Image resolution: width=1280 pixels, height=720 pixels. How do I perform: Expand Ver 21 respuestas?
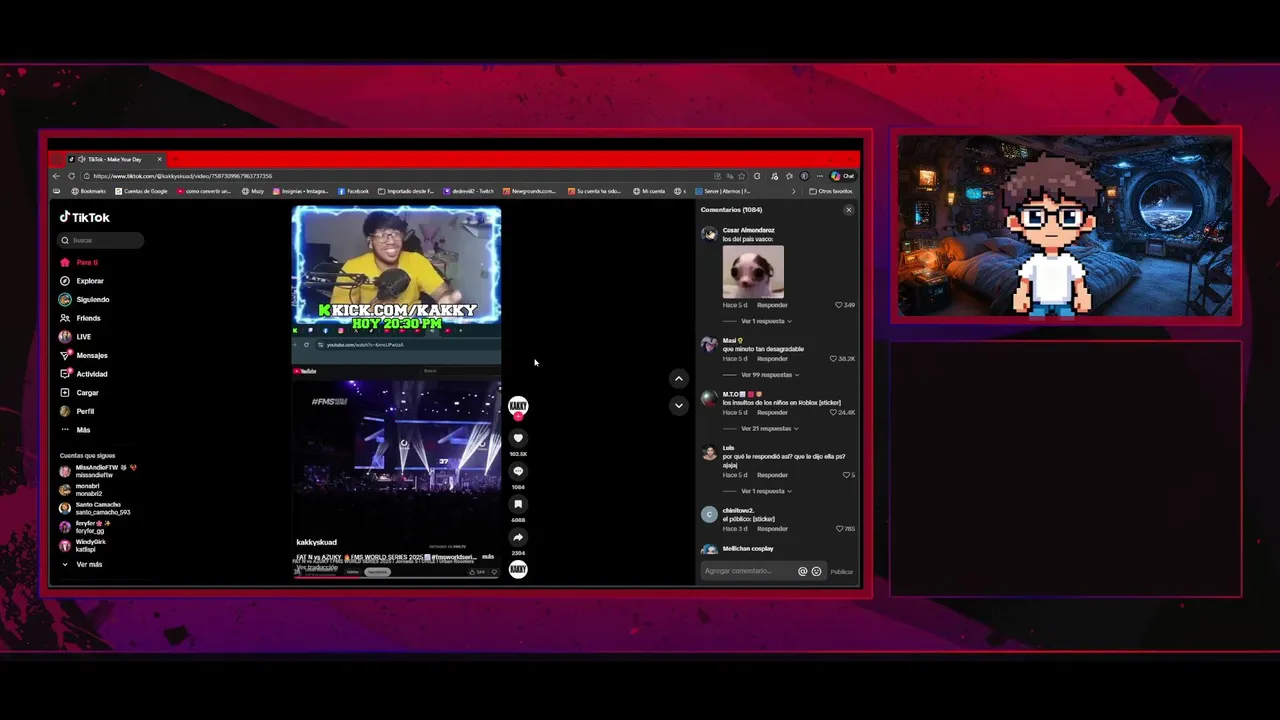768,428
